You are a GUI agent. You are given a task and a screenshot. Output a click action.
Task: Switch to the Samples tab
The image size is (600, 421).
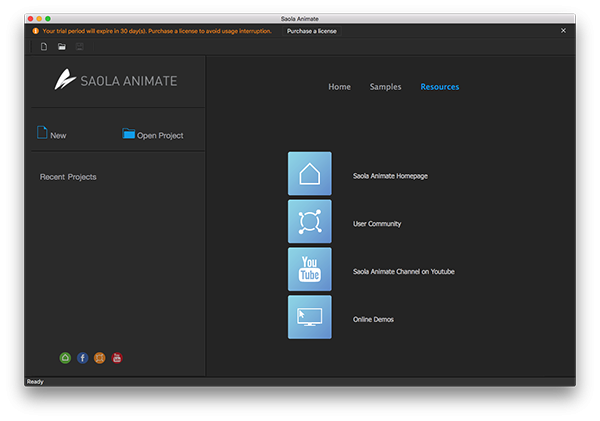(x=385, y=87)
